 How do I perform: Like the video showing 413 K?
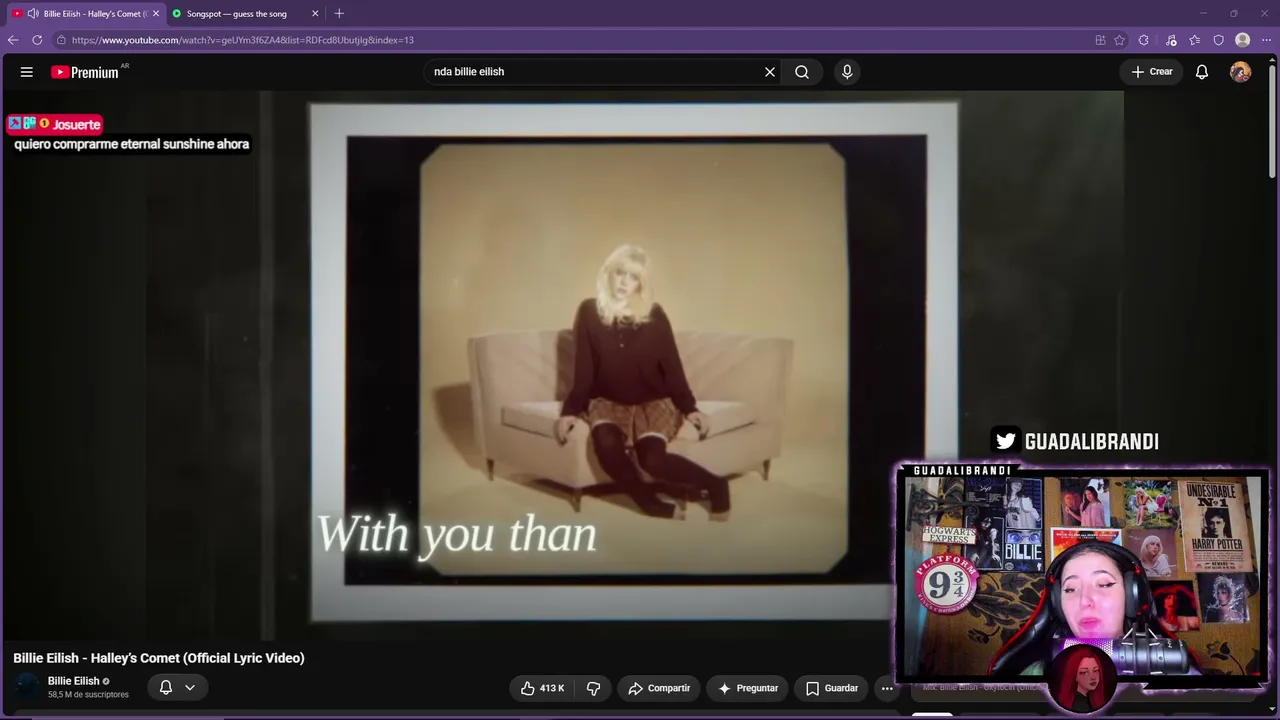pyautogui.click(x=542, y=688)
